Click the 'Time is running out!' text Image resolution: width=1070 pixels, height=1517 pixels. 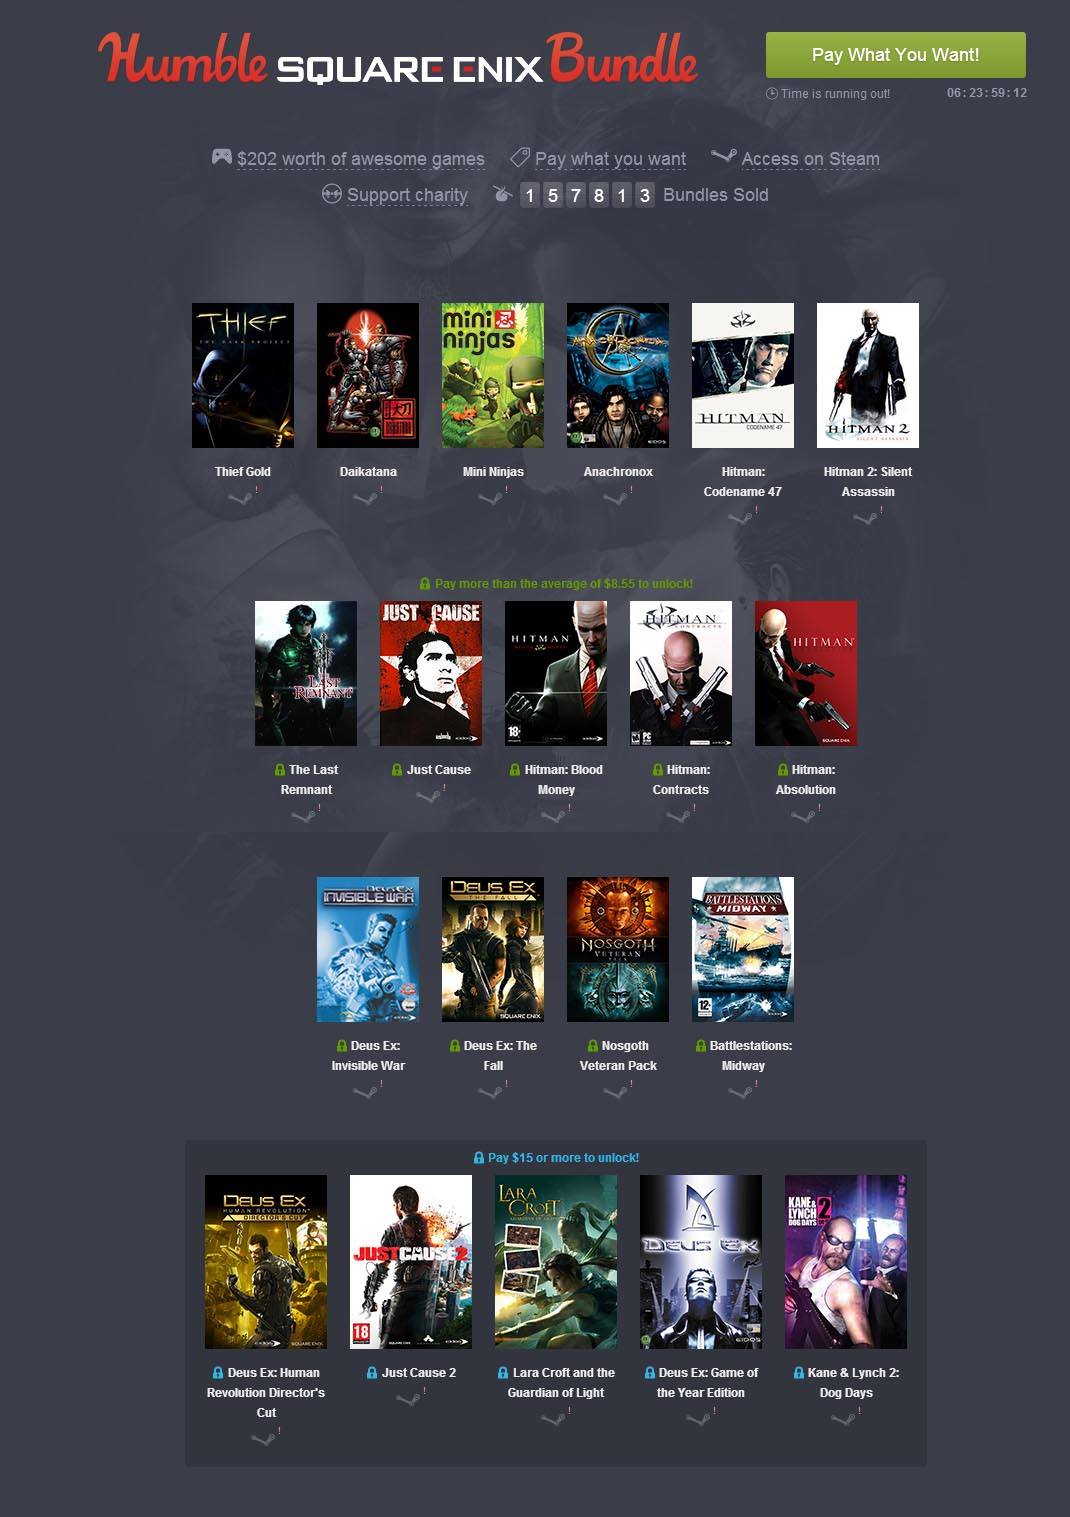pos(835,94)
